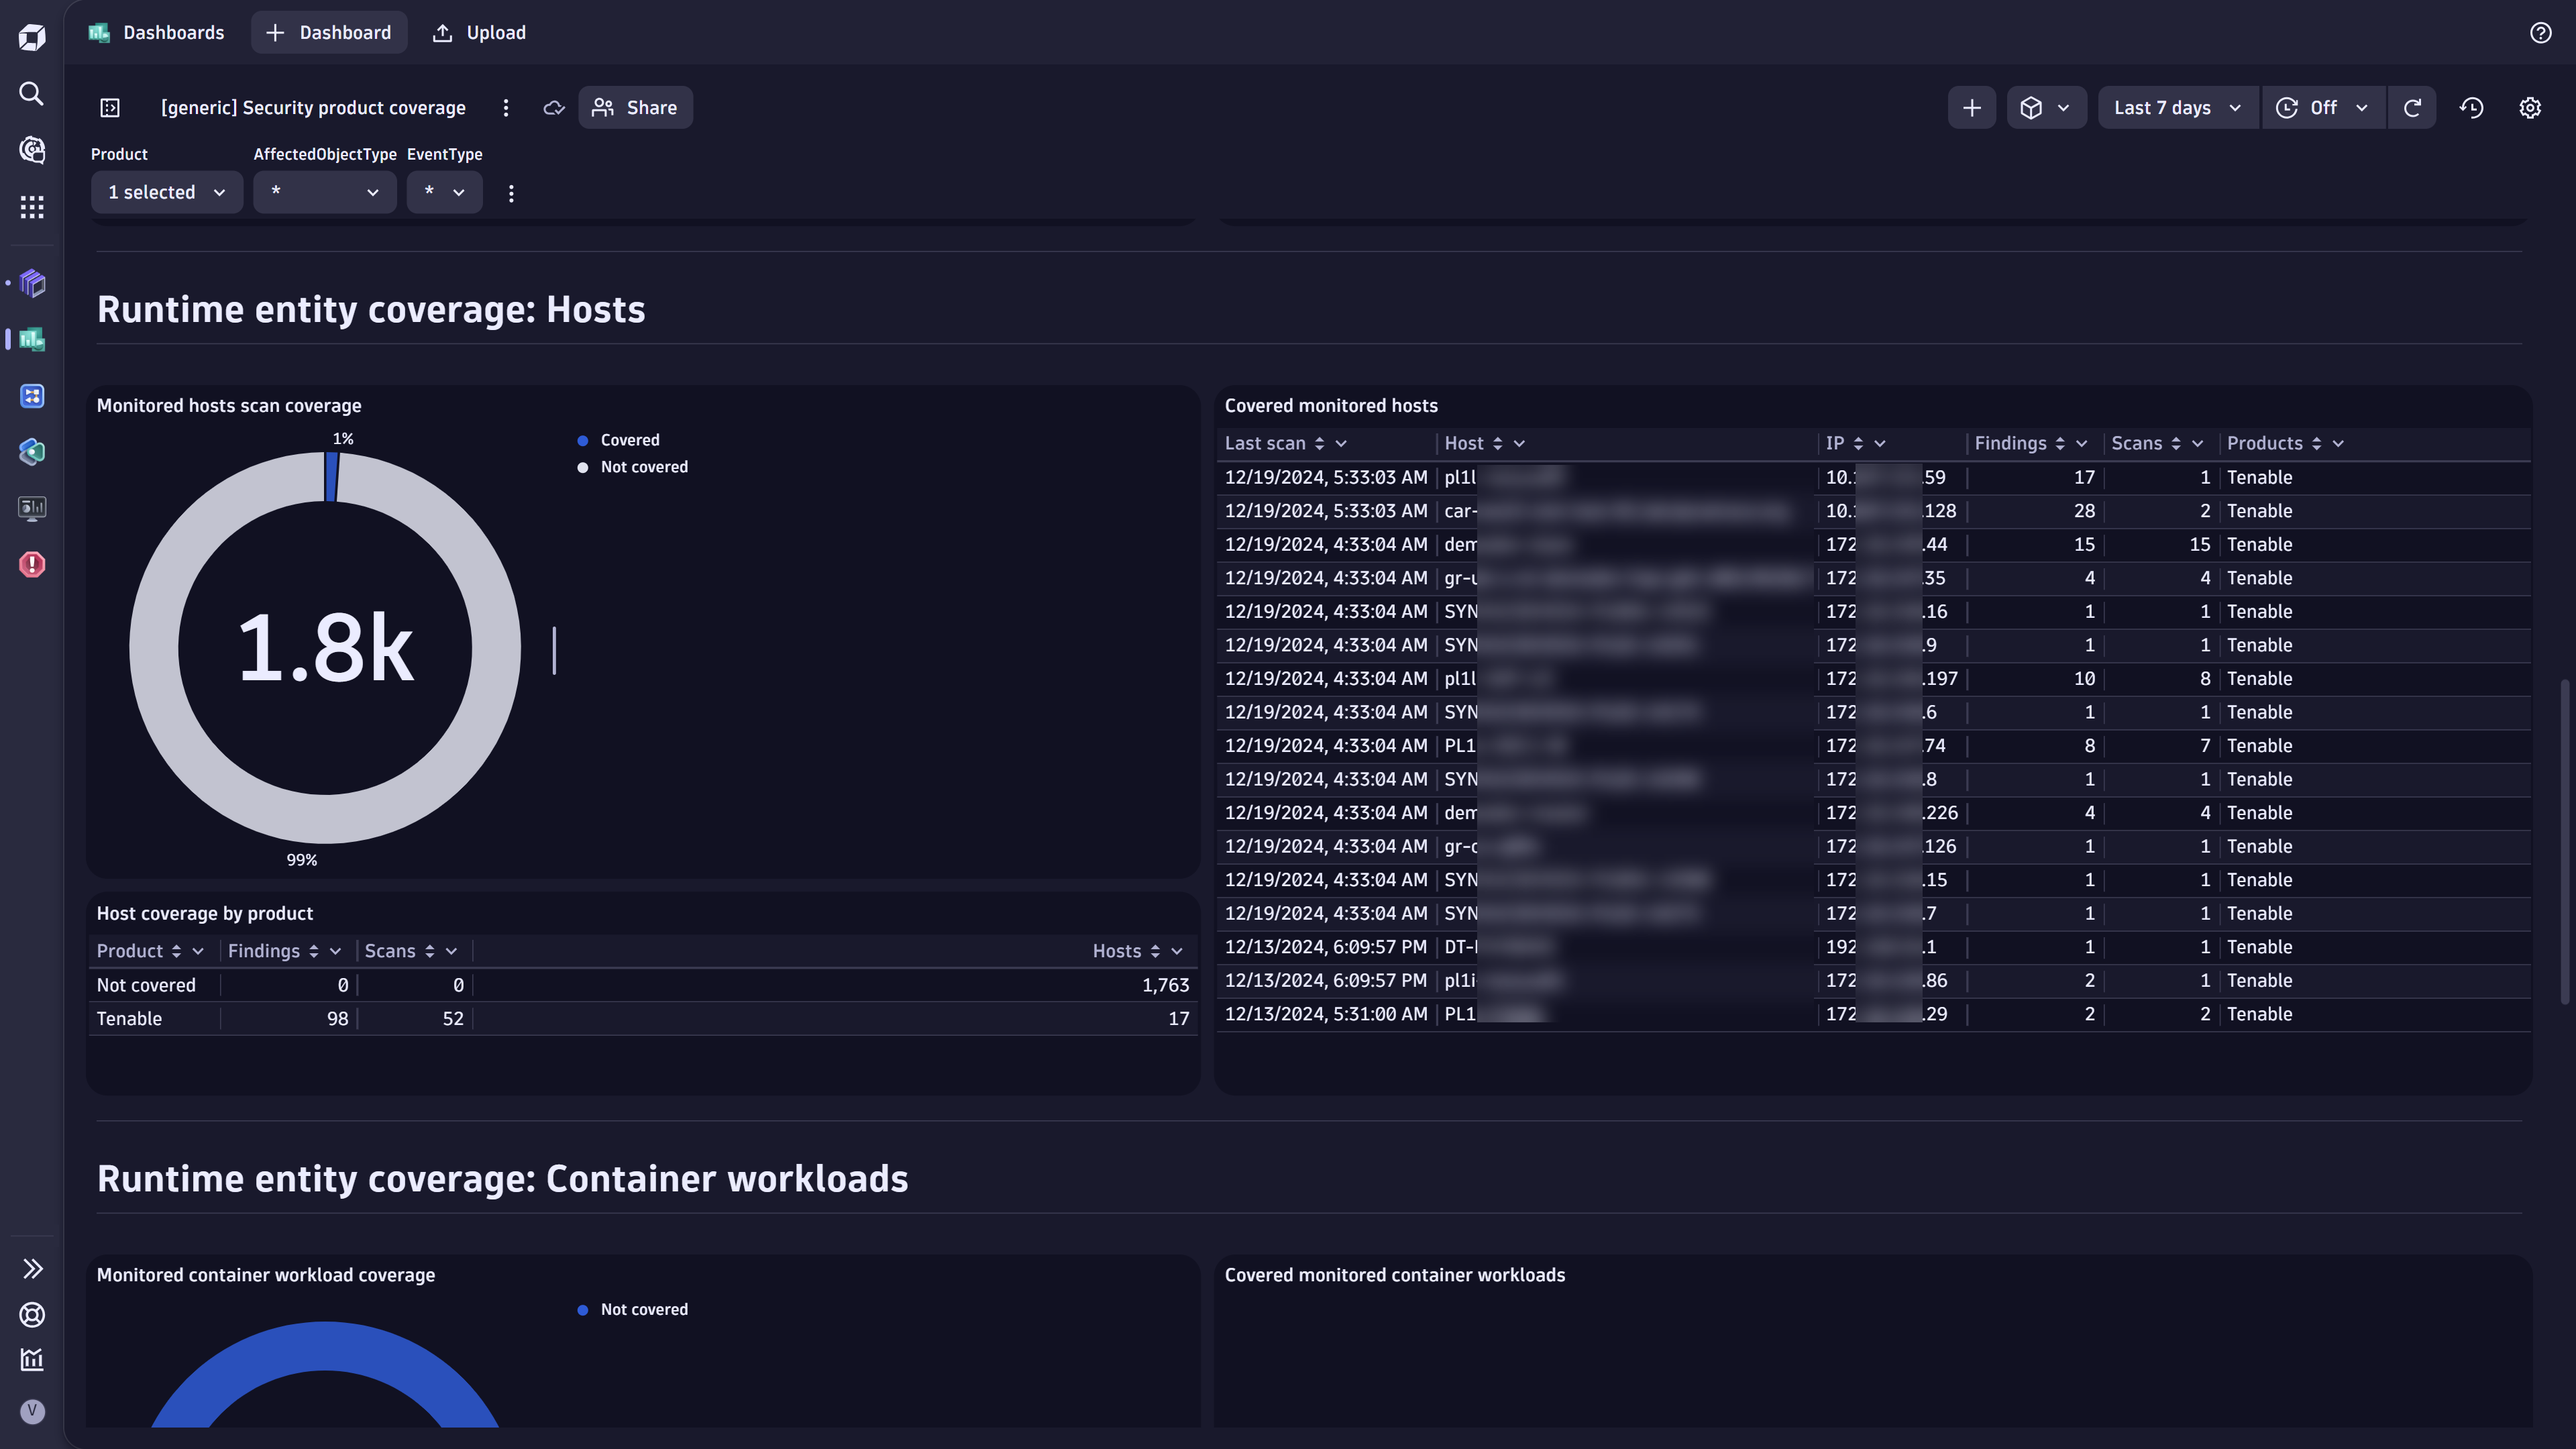
Task: Open dashboard settings with the gear icon
Action: tap(2530, 107)
